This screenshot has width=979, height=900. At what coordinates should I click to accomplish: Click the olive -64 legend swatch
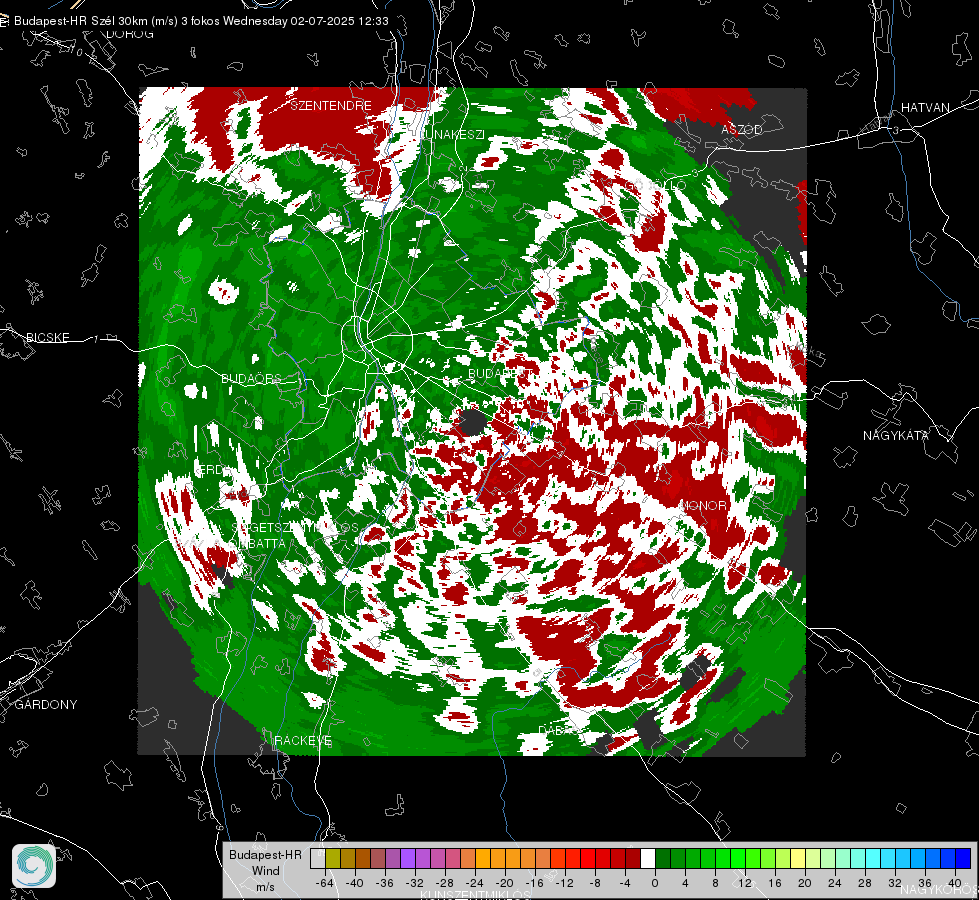(x=332, y=858)
